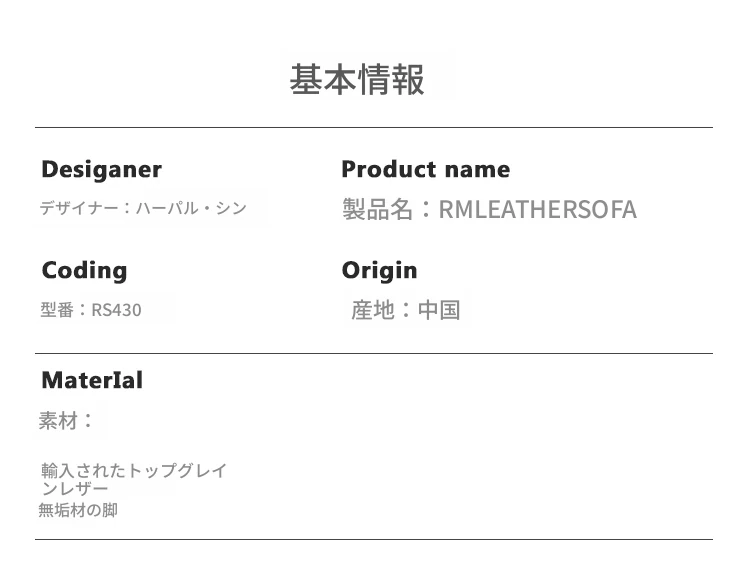Click the 素材 label
750x564 pixels.
click(59, 421)
